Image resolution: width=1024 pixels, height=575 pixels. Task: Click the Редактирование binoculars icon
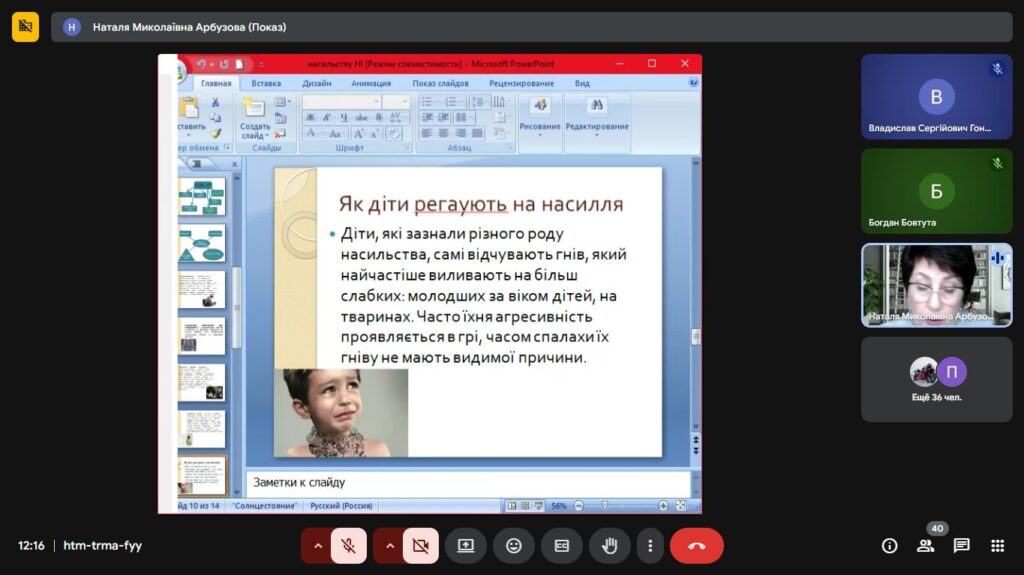[x=597, y=106]
